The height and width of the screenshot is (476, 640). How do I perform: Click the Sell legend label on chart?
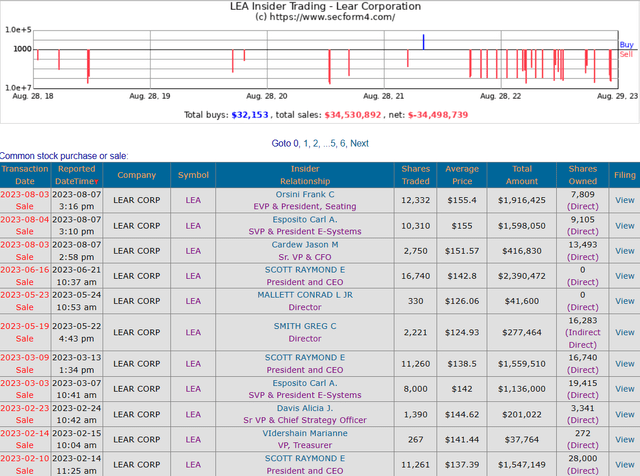click(x=626, y=54)
